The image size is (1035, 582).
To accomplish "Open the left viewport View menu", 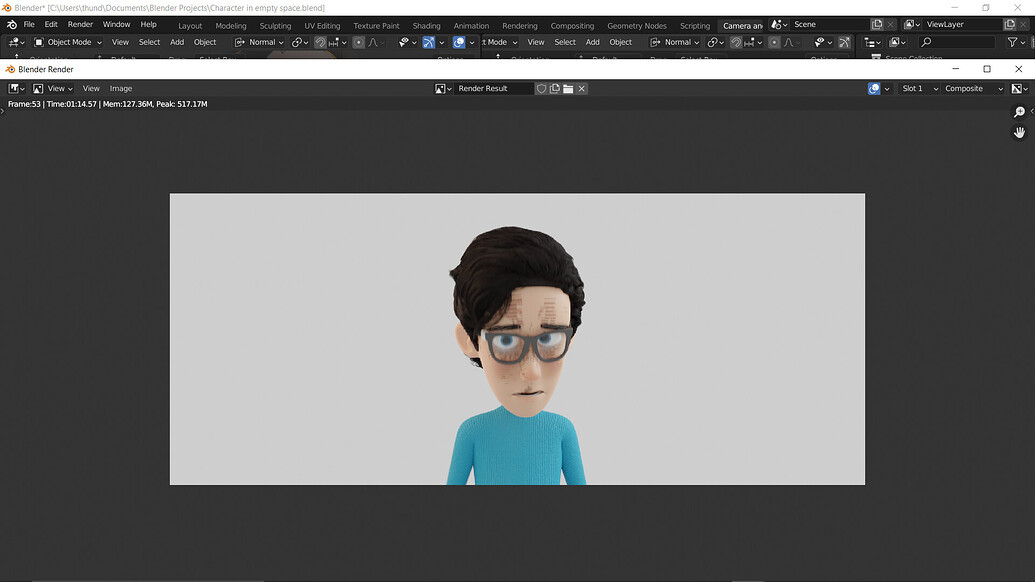I will click(x=120, y=42).
